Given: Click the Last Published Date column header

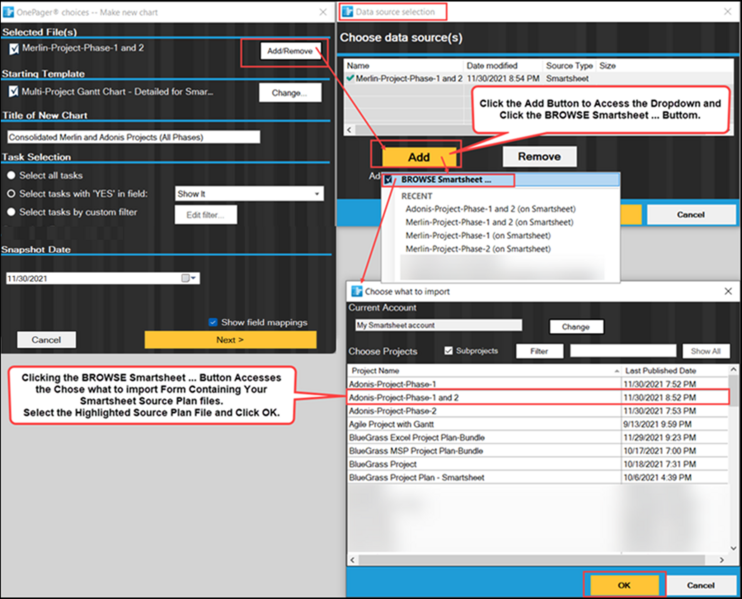Looking at the screenshot, I should point(675,370).
